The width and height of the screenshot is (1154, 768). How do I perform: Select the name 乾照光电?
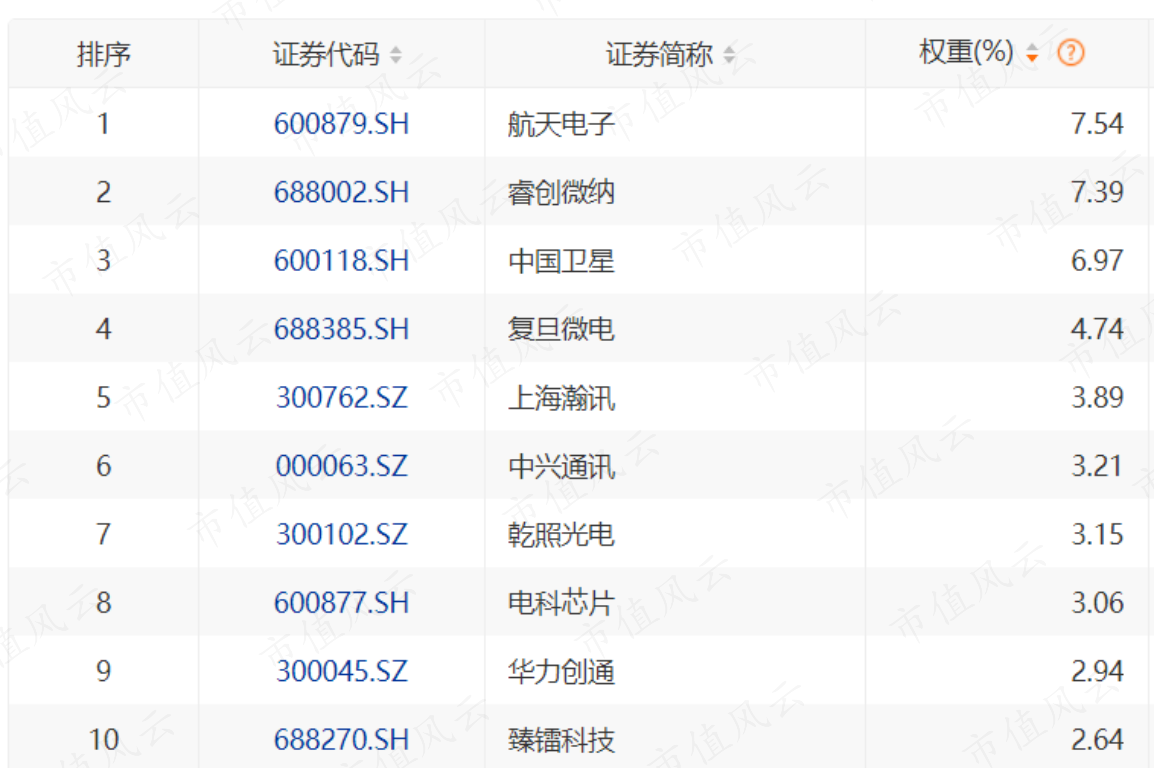[x=561, y=535]
